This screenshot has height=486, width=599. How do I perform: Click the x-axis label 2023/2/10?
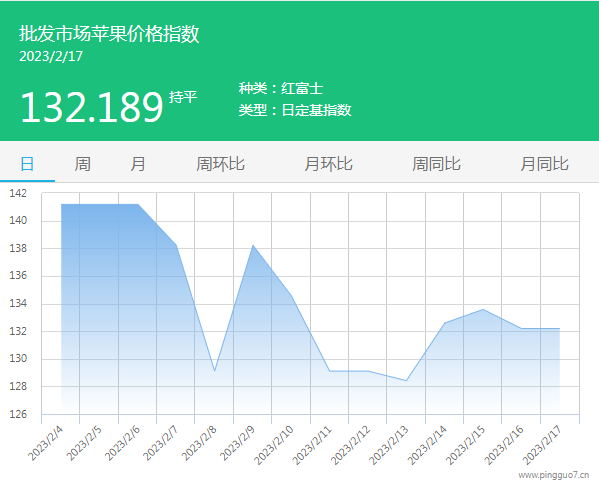tap(274, 445)
